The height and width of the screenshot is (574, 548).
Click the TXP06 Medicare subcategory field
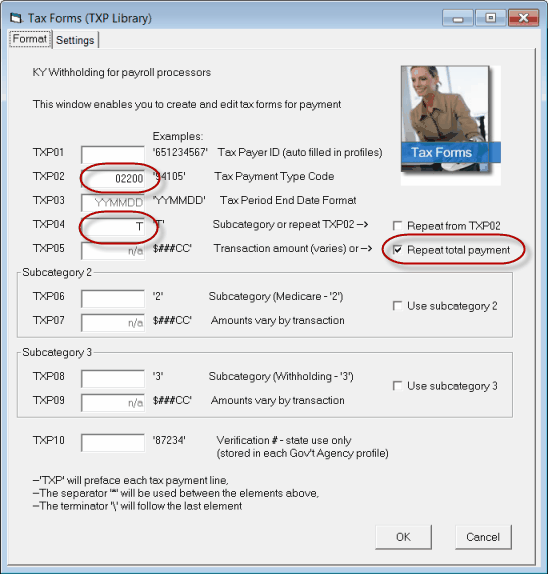113,299
